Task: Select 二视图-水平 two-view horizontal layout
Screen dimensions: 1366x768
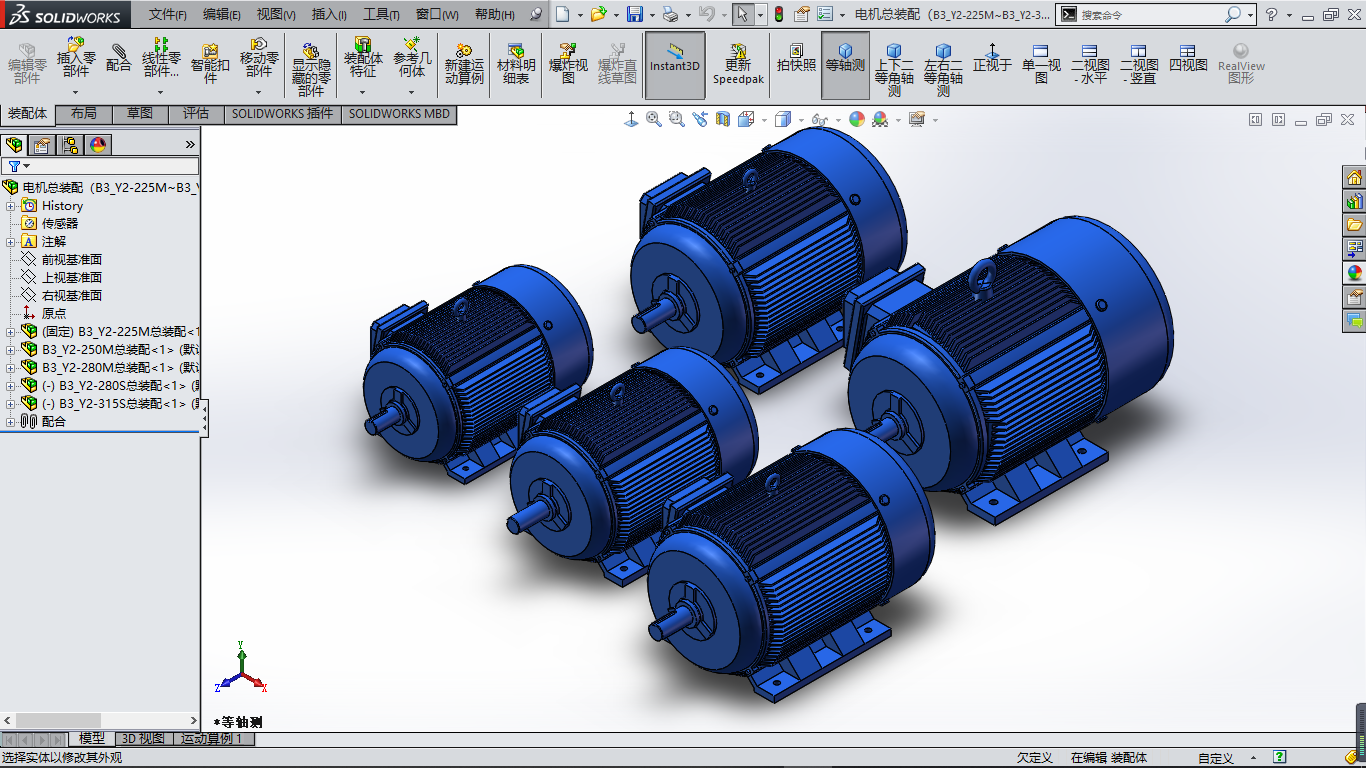Action: (x=1090, y=63)
